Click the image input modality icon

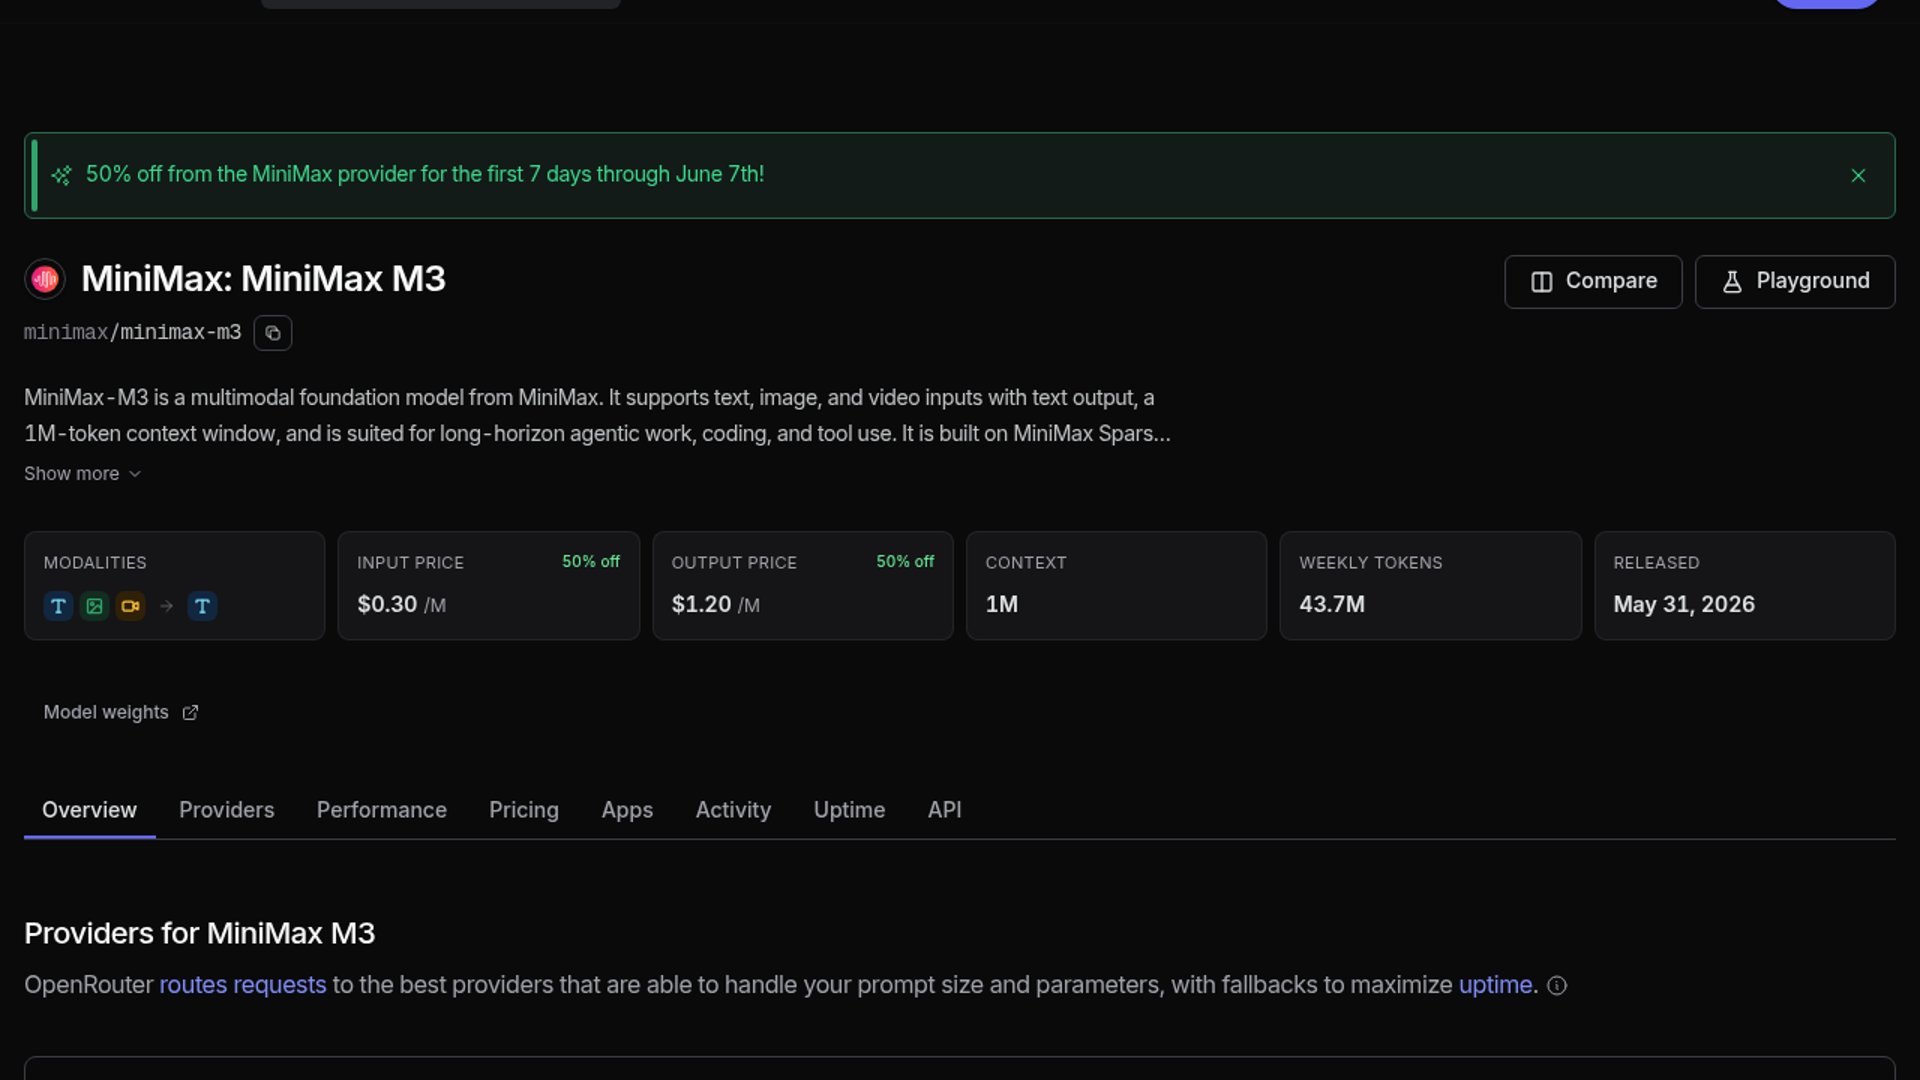point(94,606)
